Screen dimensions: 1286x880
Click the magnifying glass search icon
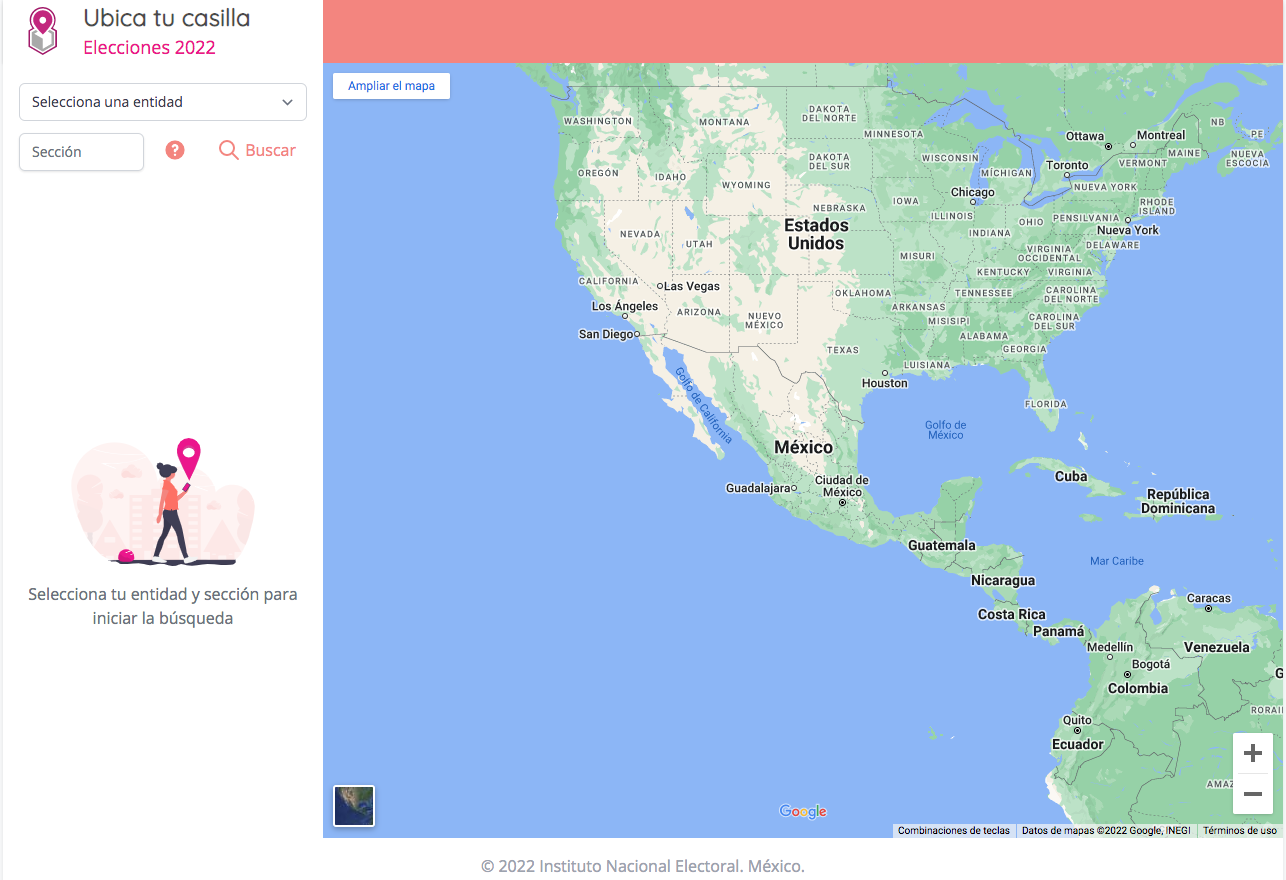pos(229,150)
